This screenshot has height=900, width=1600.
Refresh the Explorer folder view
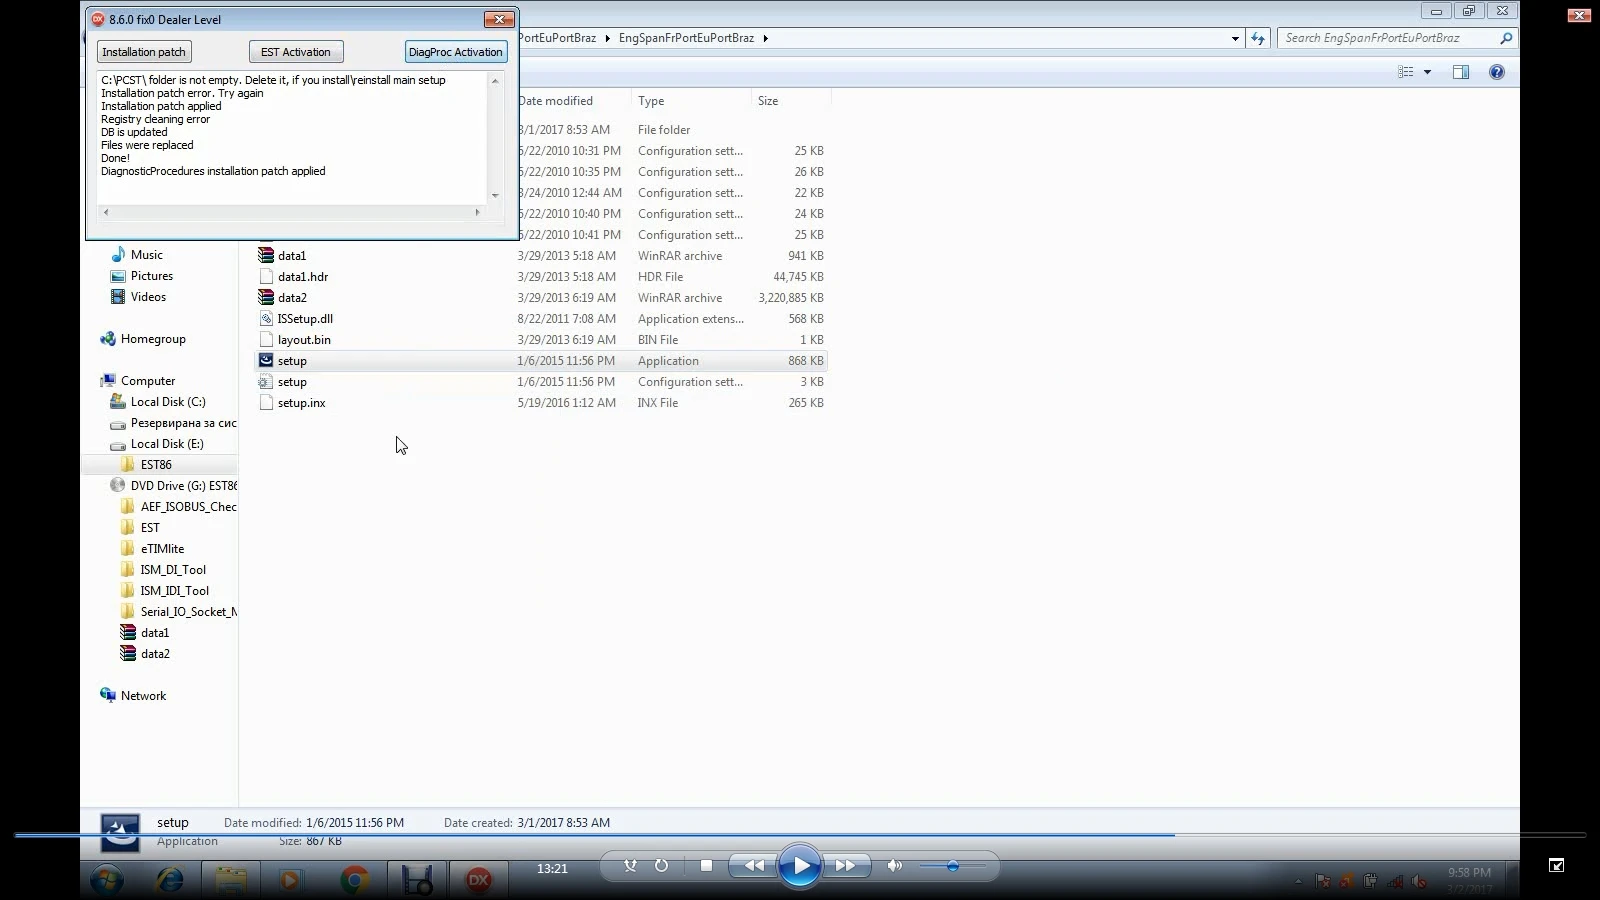click(1258, 39)
